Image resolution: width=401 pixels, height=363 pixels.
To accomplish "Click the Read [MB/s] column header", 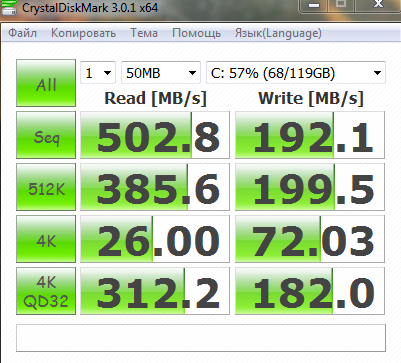I will (155, 98).
